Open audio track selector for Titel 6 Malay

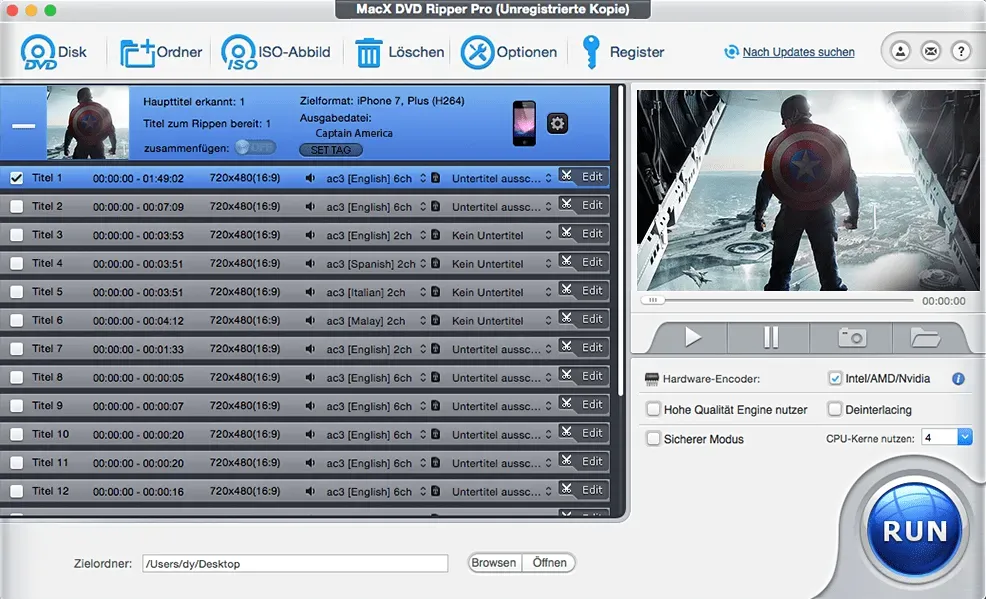coord(423,321)
